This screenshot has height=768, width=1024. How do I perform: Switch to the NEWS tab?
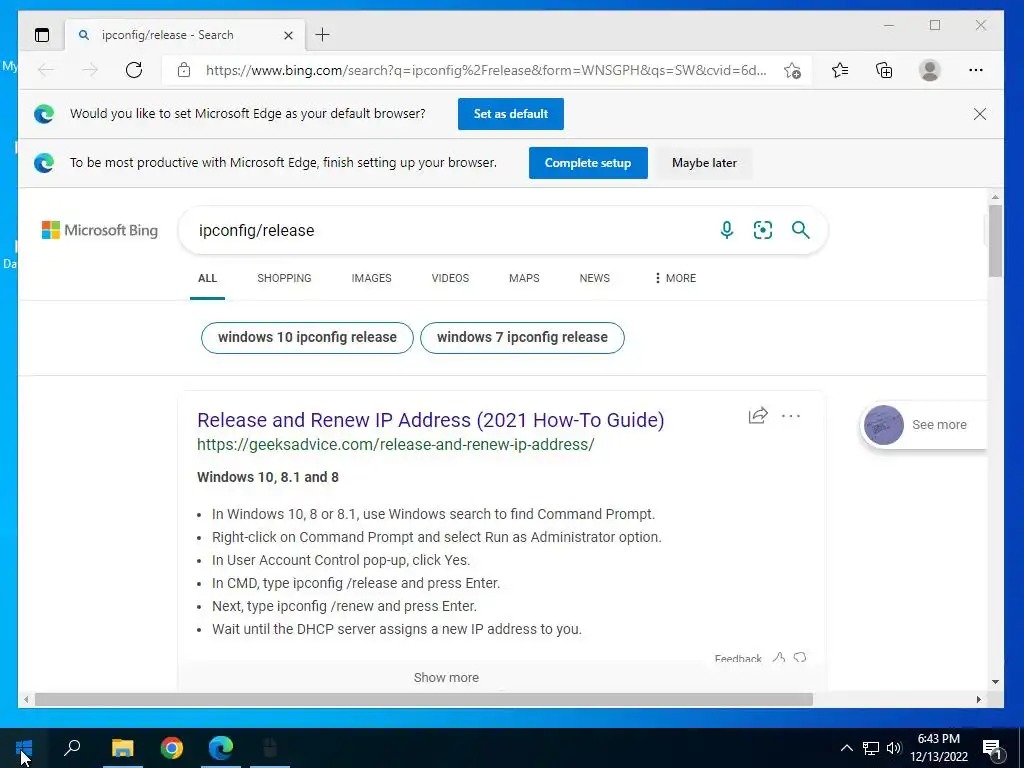[x=594, y=278]
